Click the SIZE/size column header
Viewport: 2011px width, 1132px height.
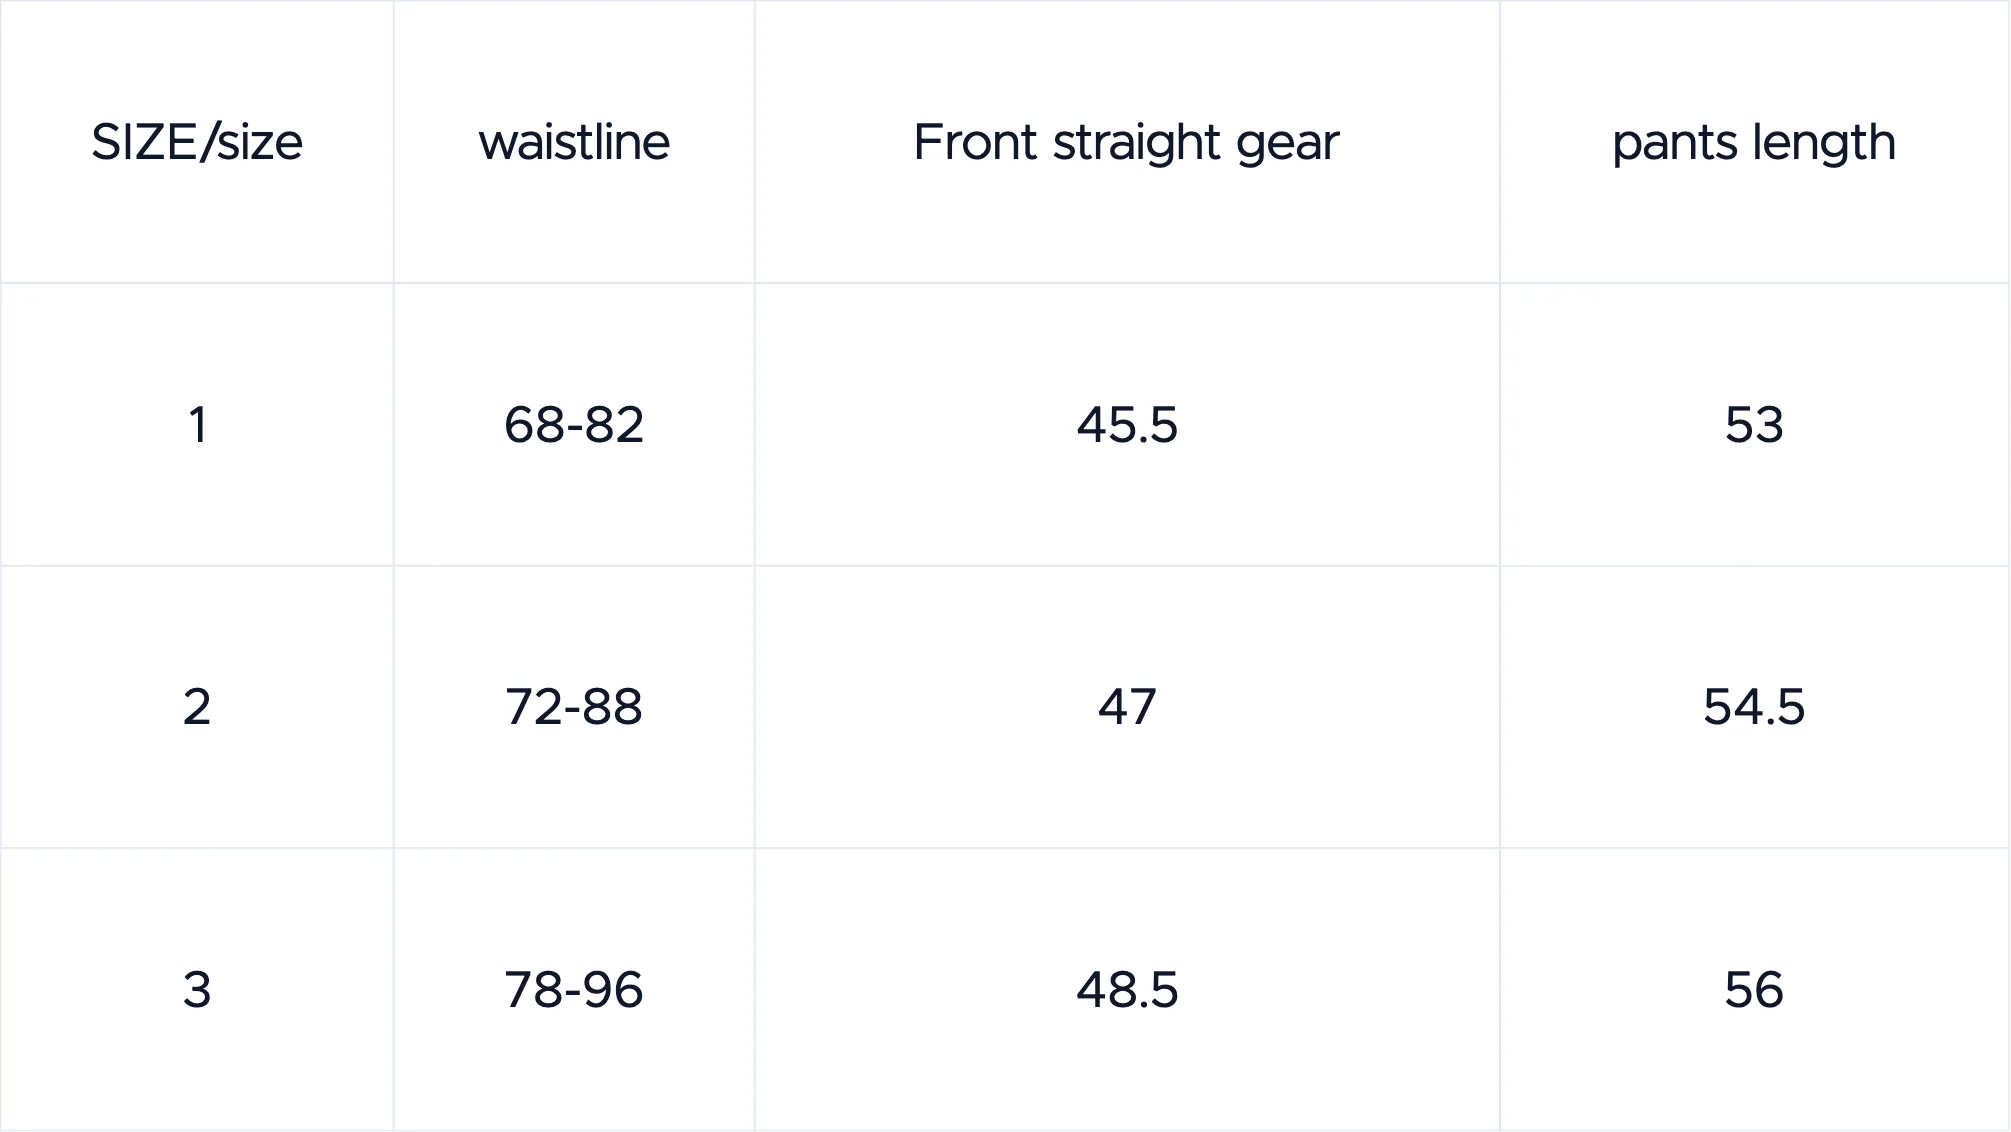pos(197,142)
